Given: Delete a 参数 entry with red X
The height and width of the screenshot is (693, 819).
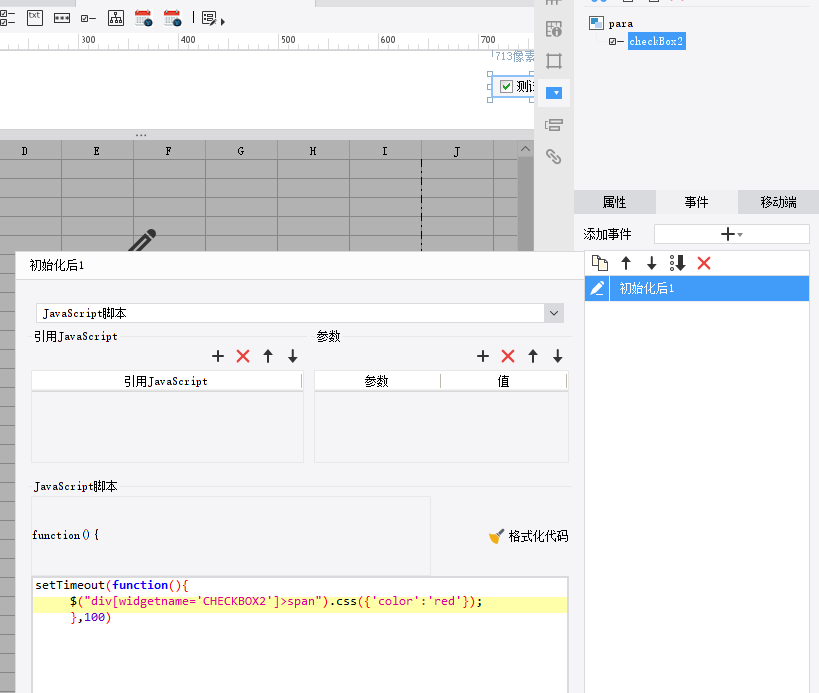Looking at the screenshot, I should tap(508, 356).
